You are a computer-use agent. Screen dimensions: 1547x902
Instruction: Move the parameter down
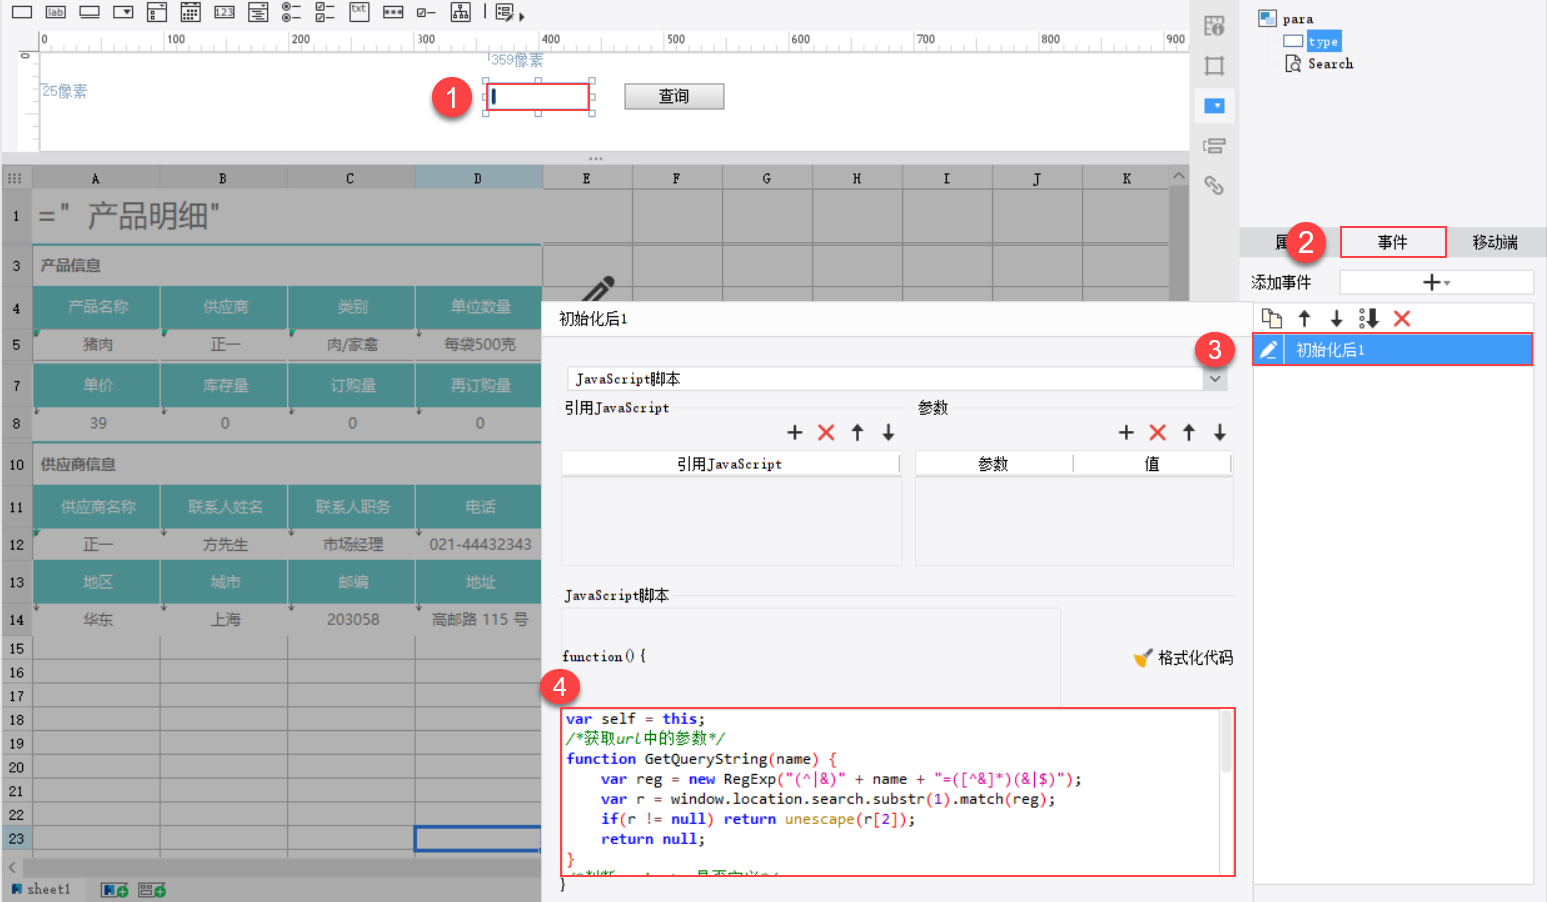tap(1220, 432)
